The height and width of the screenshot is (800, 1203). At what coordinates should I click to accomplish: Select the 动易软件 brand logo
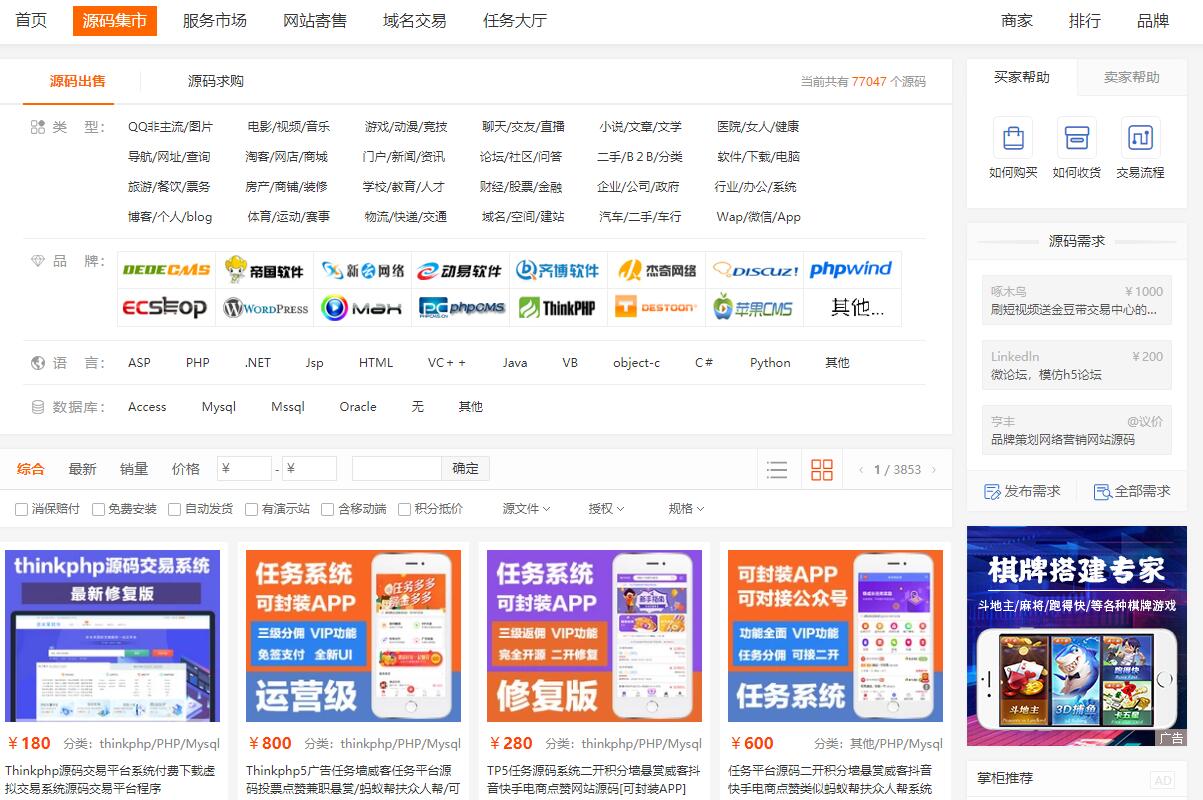tap(460, 270)
